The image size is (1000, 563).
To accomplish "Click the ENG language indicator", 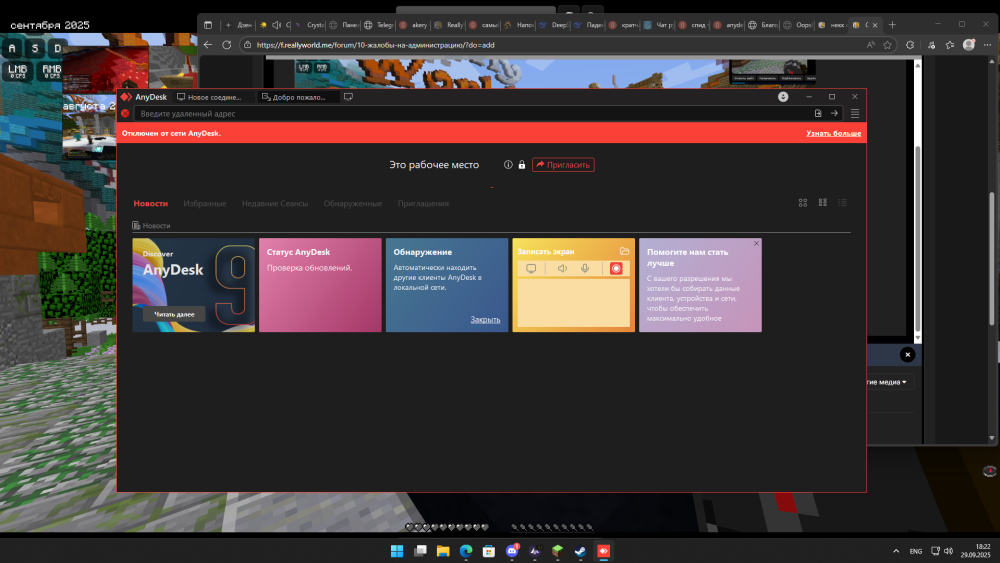I will pos(916,551).
